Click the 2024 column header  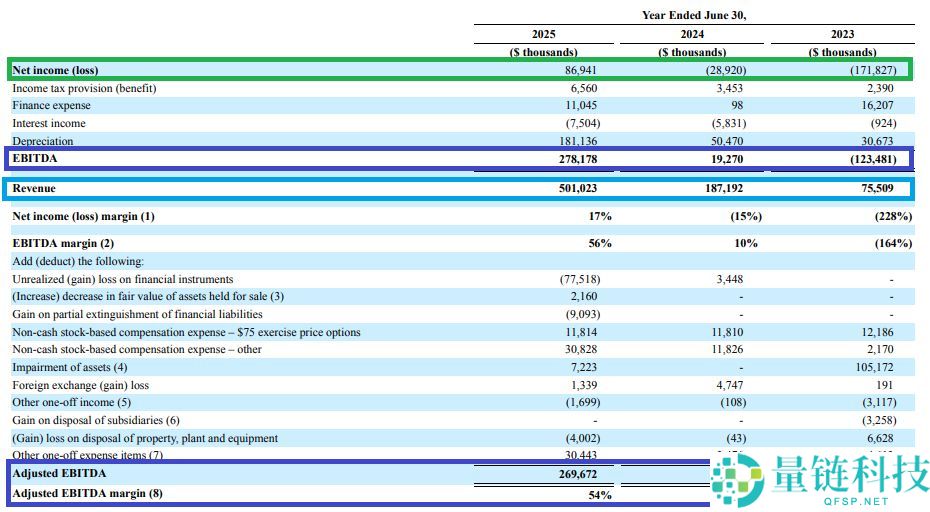coord(692,34)
